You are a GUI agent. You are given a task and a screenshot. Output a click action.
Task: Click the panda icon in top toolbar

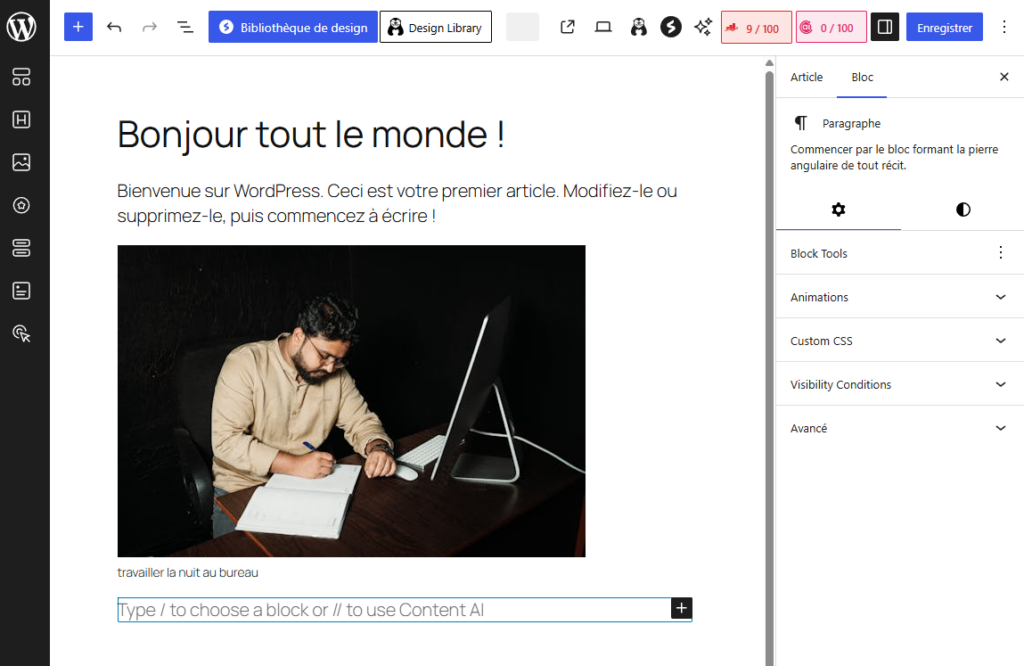639,27
